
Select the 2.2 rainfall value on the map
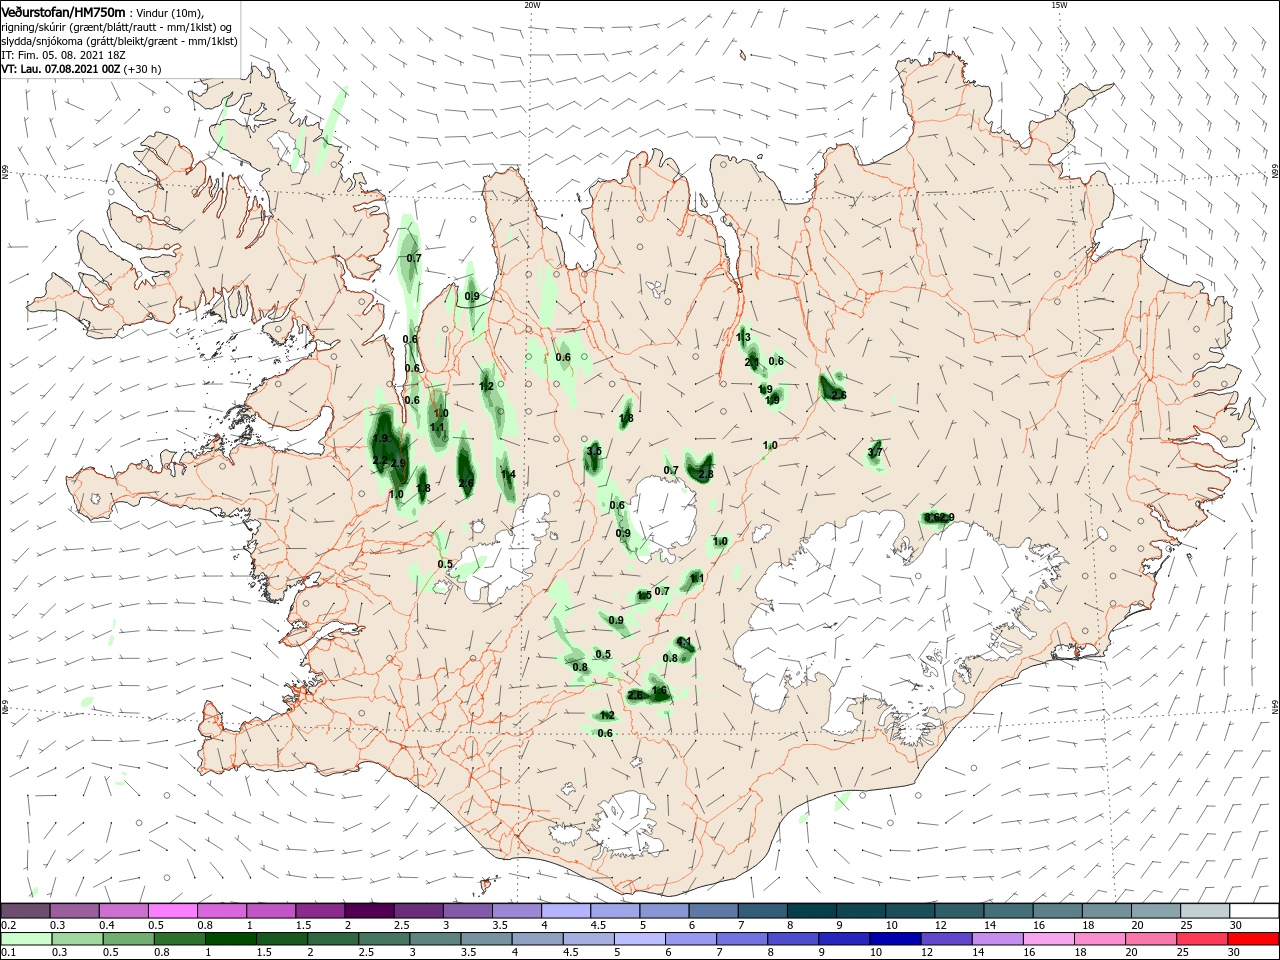point(379,461)
